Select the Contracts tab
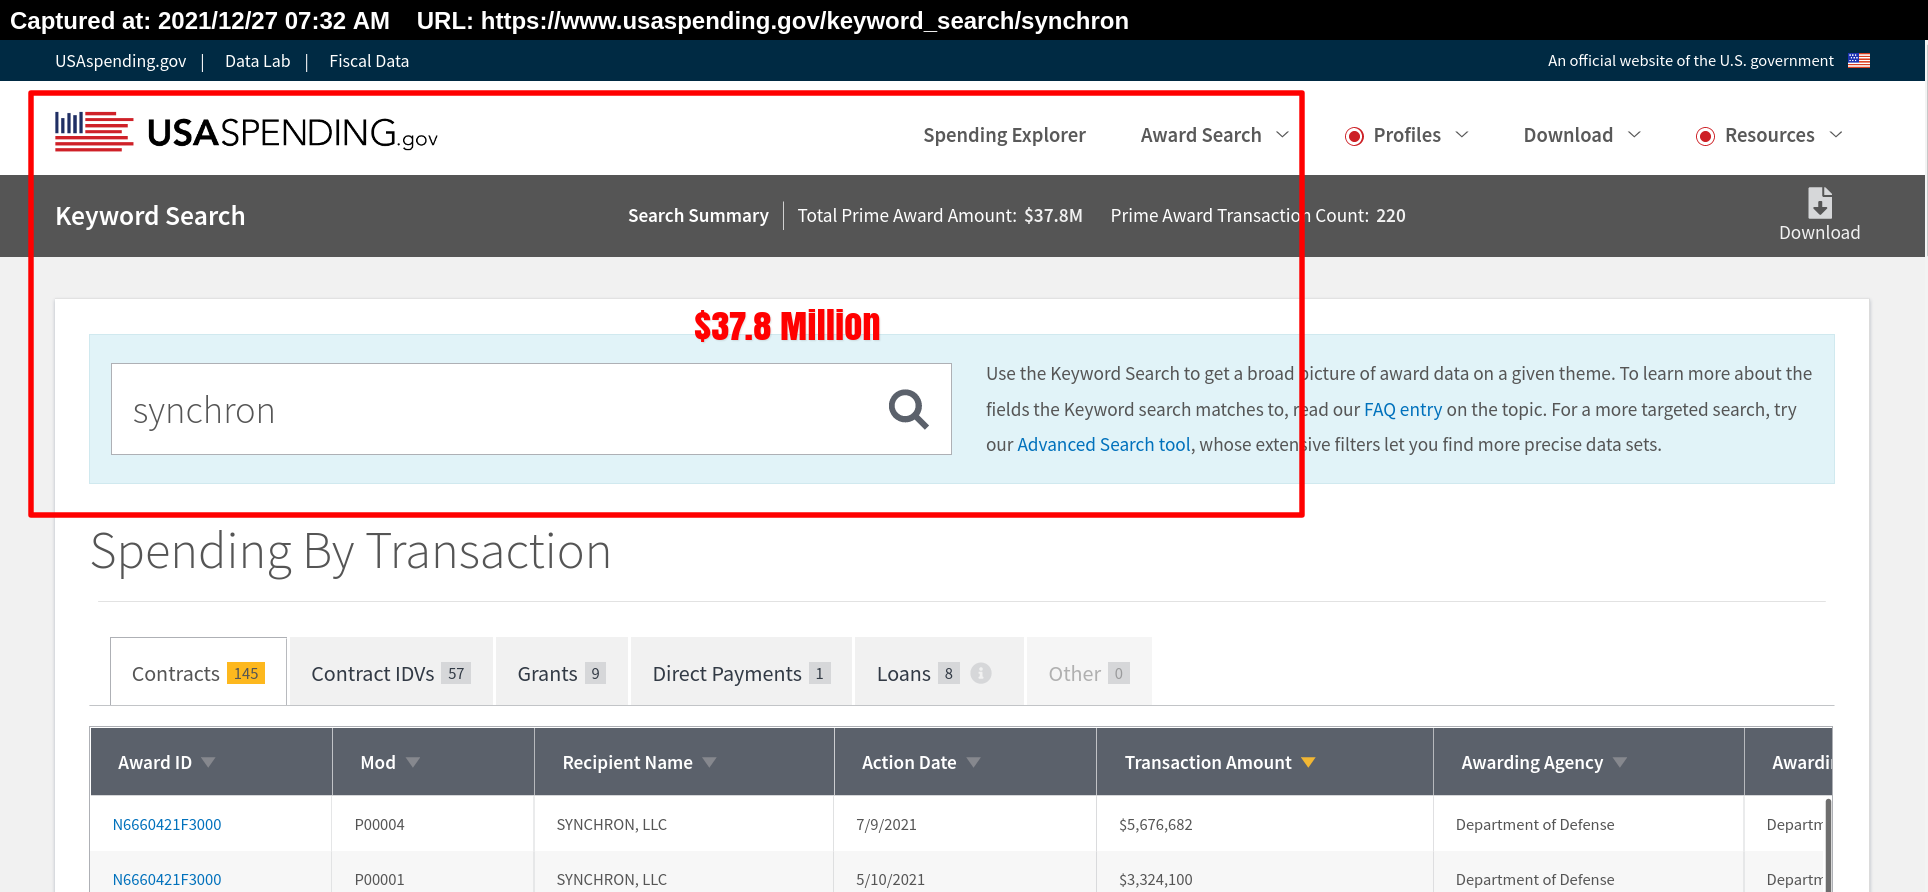This screenshot has height=892, width=1928. pyautogui.click(x=198, y=672)
